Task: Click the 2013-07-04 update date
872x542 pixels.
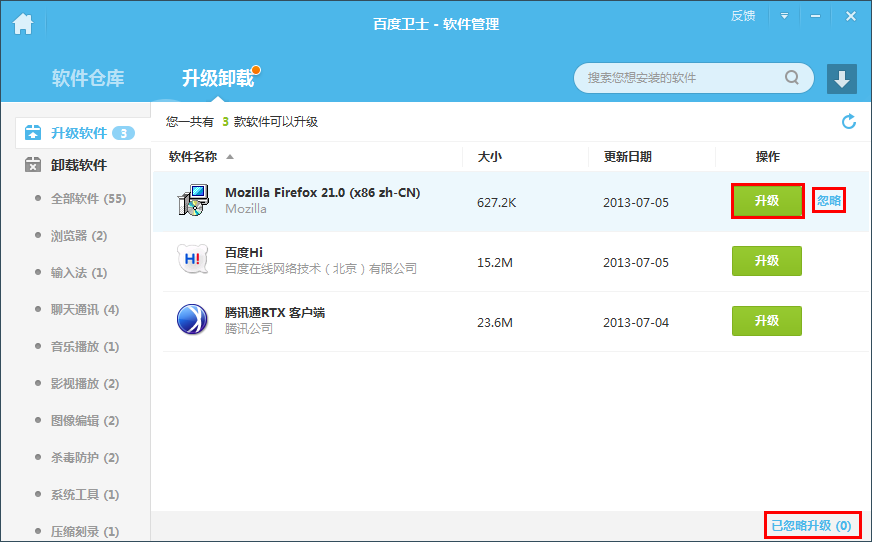Action: [x=636, y=322]
